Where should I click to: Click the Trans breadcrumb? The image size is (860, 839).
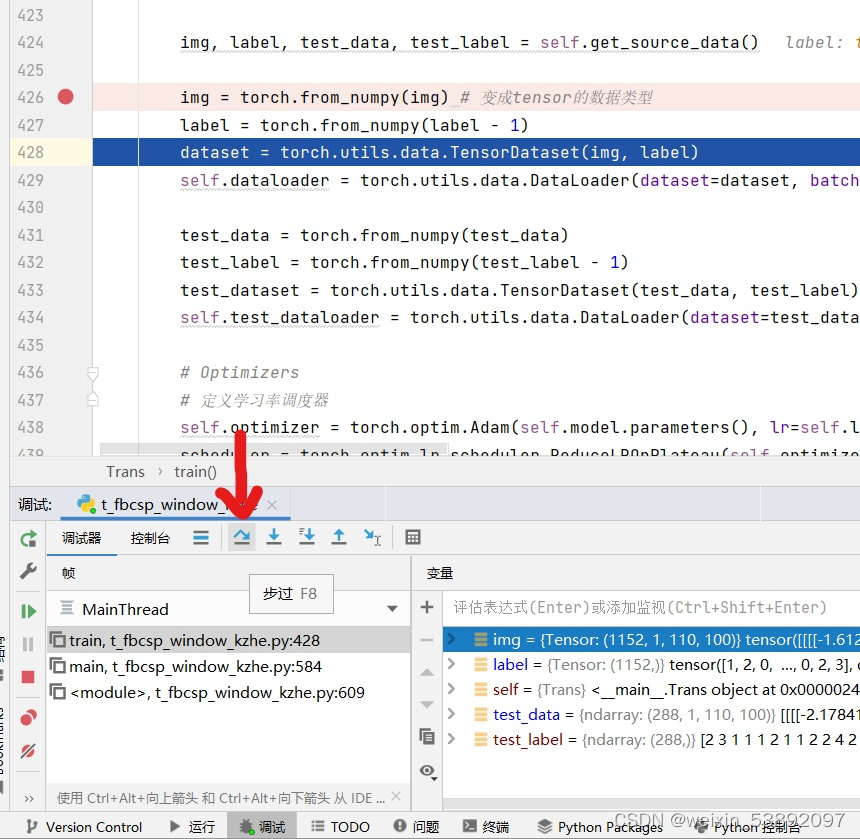126,472
